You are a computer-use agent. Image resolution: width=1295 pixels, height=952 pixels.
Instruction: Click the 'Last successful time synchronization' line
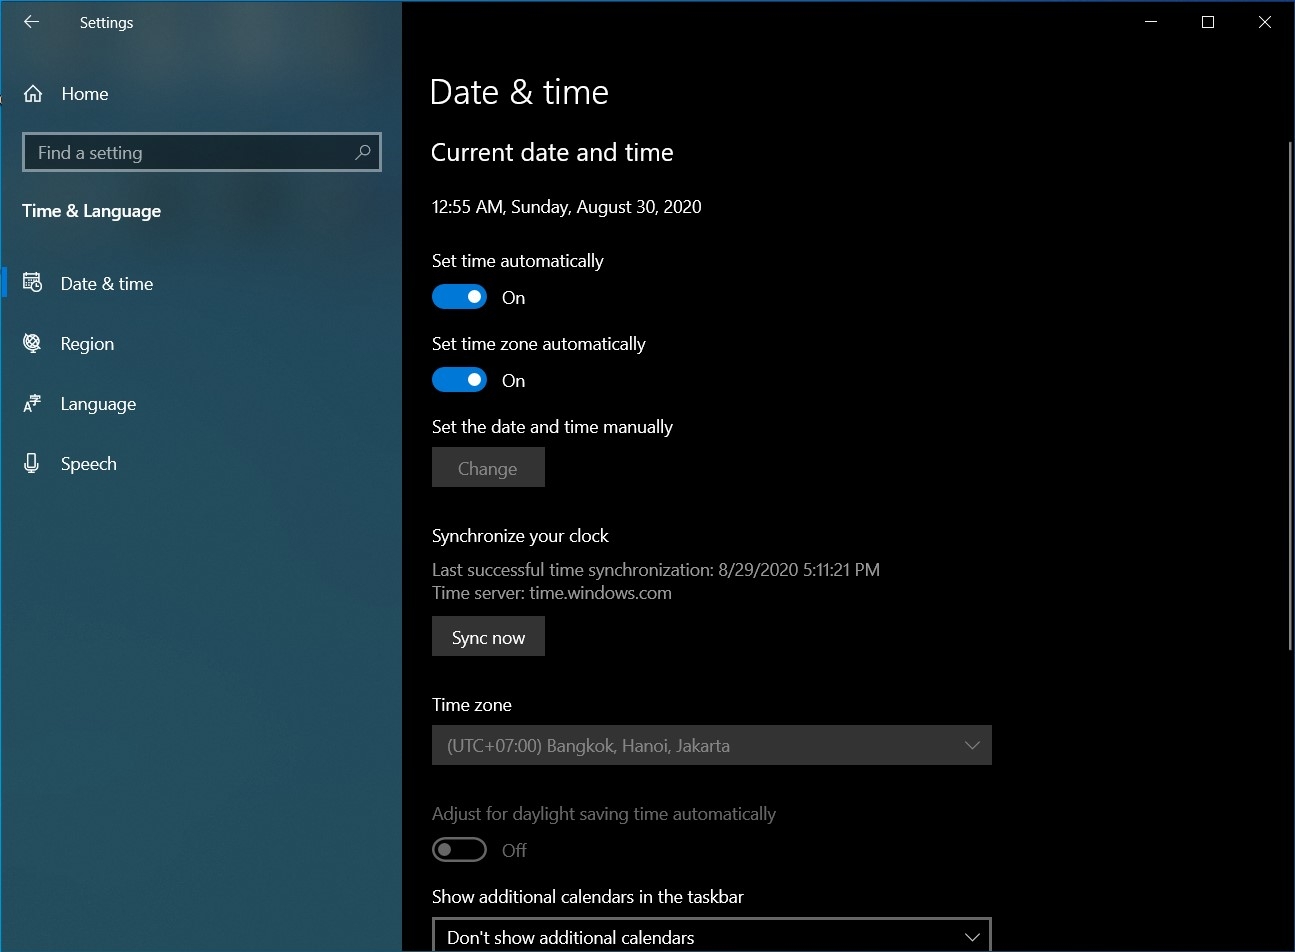point(656,570)
